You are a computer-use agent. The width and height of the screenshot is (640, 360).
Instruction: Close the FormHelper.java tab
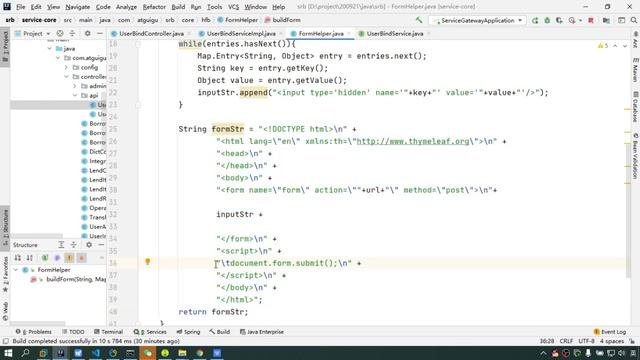(349, 33)
